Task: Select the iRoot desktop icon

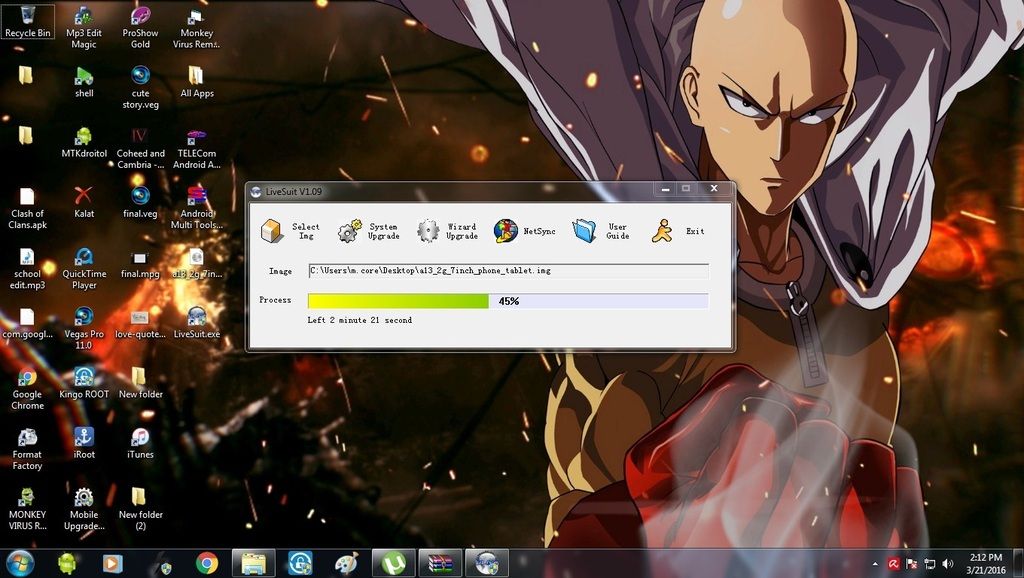Action: click(x=84, y=443)
